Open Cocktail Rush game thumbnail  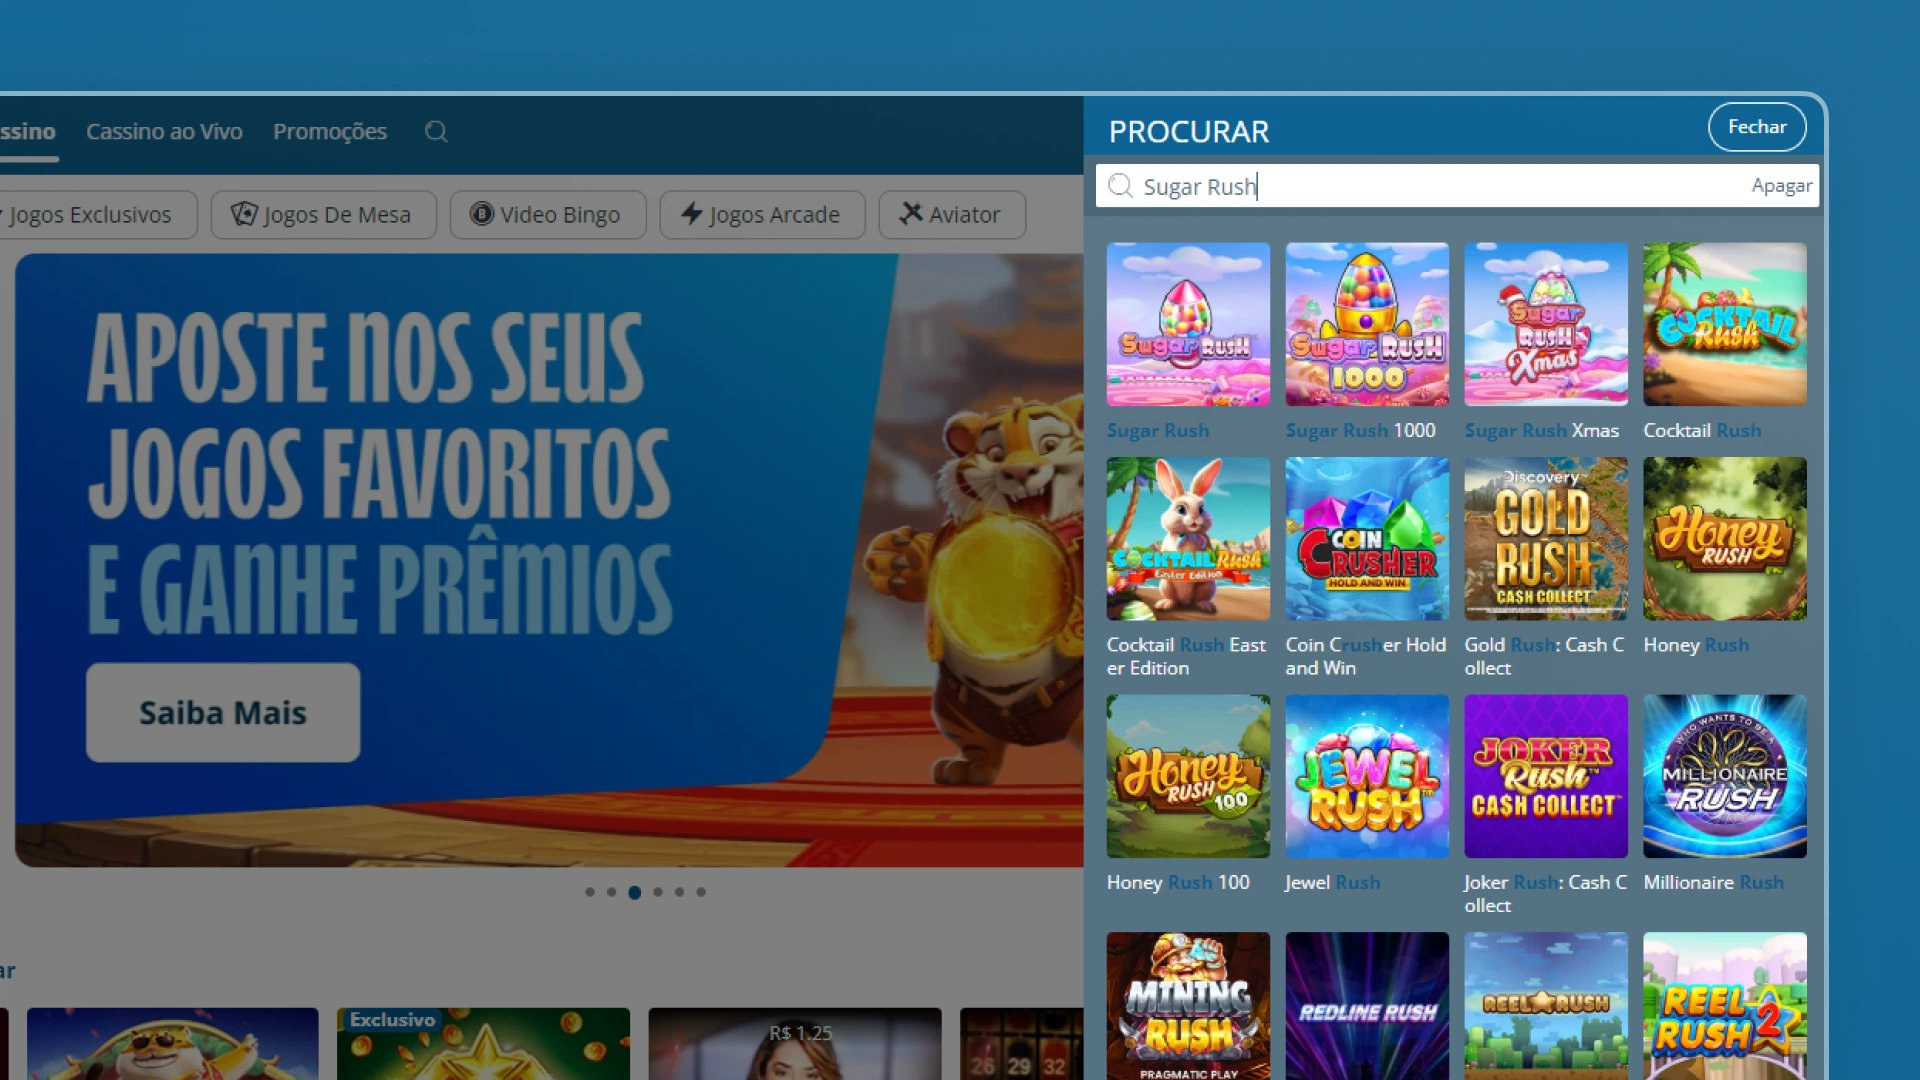(1725, 324)
